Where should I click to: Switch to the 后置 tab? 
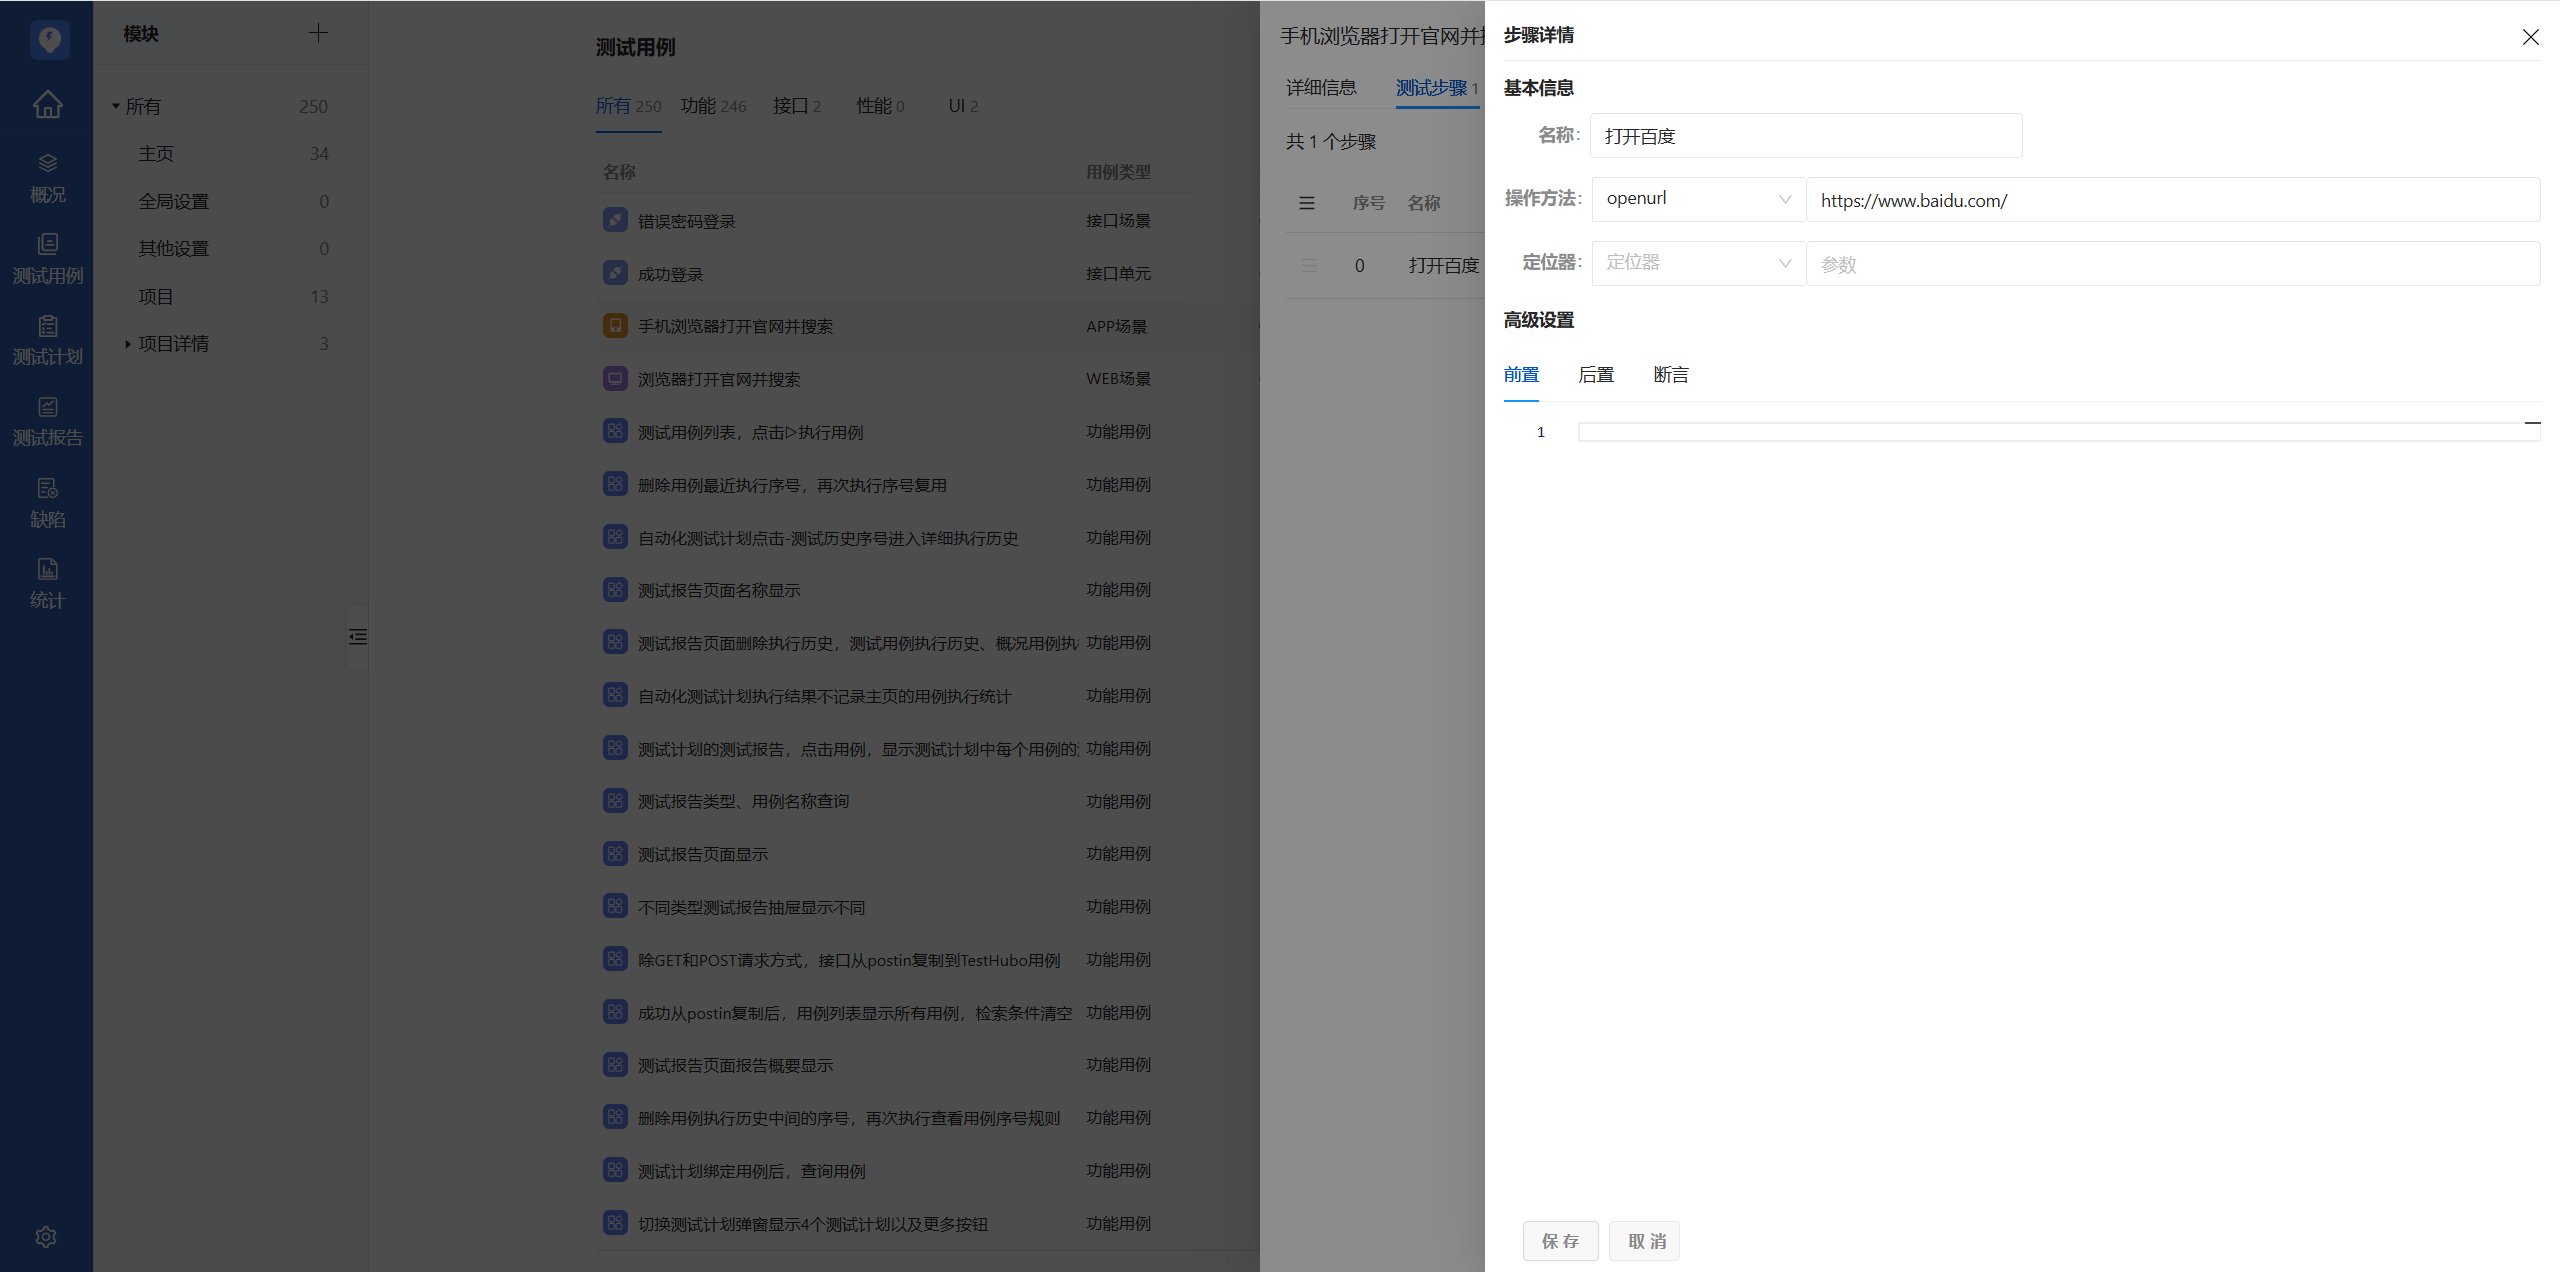coord(1596,375)
